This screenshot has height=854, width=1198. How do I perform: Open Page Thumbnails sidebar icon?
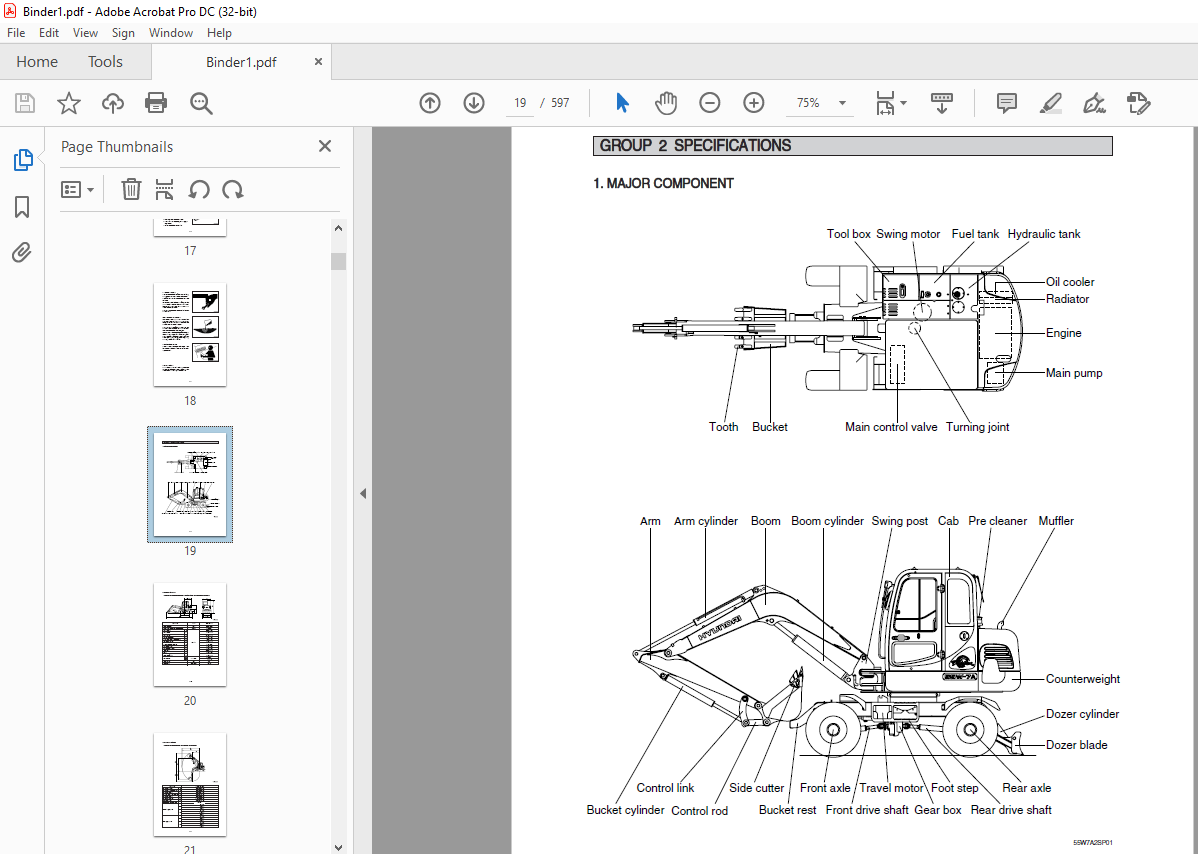click(23, 160)
